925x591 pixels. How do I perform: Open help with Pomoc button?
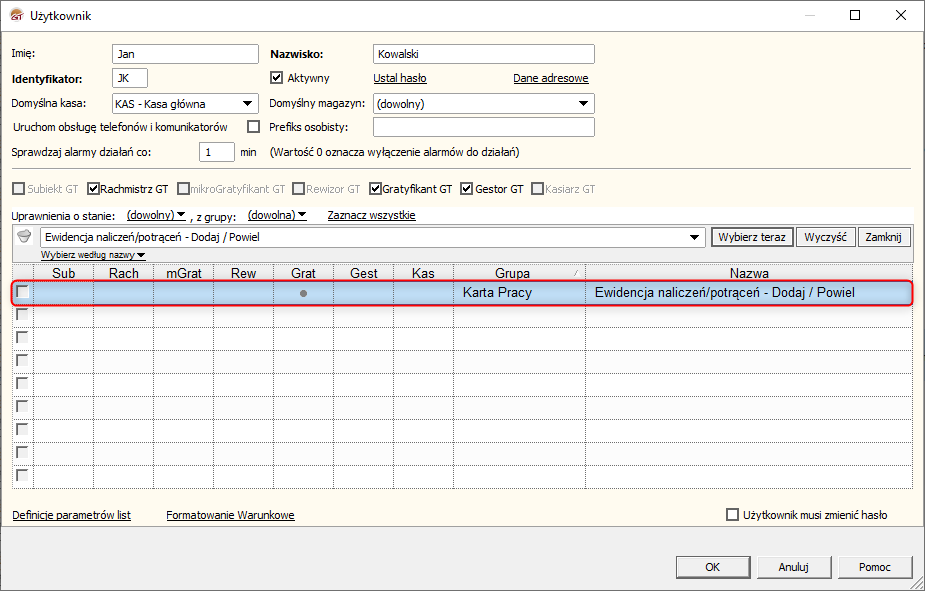[874, 567]
